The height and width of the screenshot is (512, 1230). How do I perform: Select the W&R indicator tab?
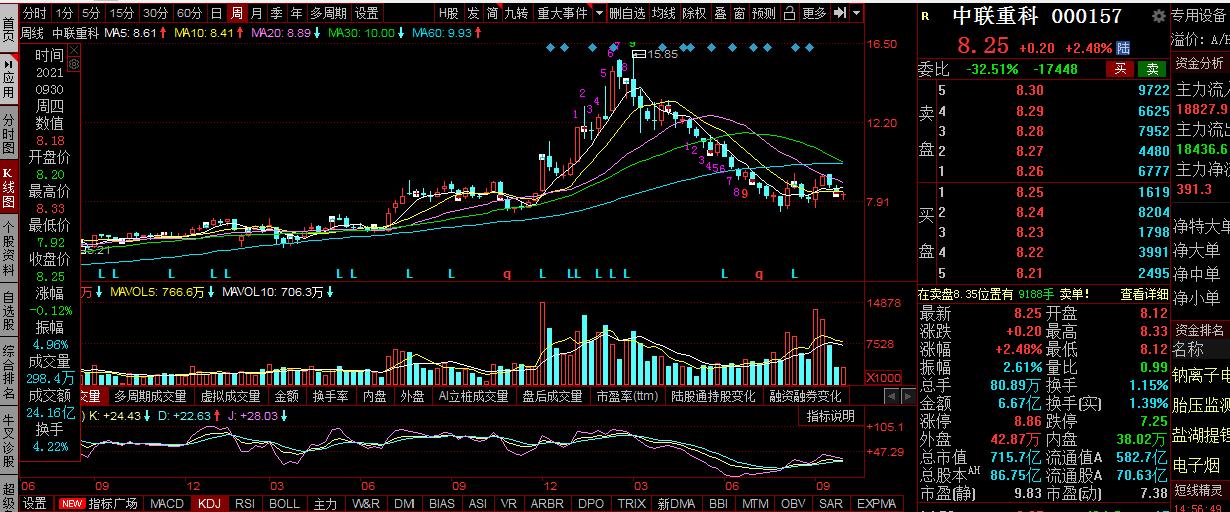(x=366, y=503)
